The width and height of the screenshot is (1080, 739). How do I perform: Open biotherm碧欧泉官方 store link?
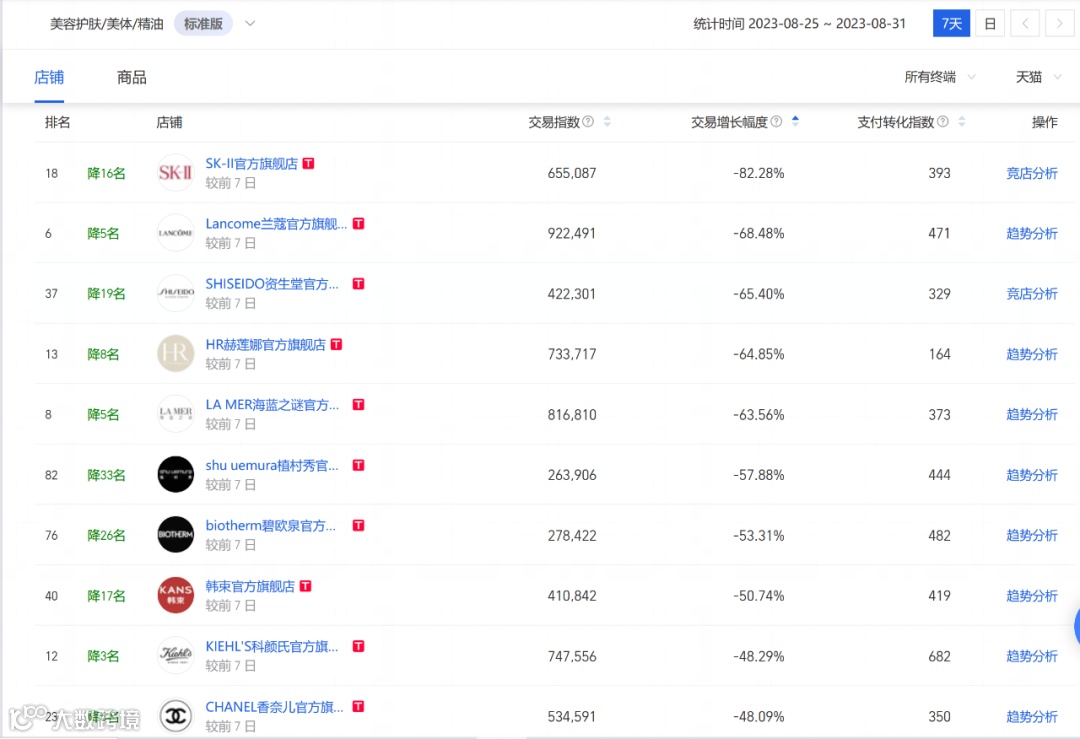tap(271, 525)
